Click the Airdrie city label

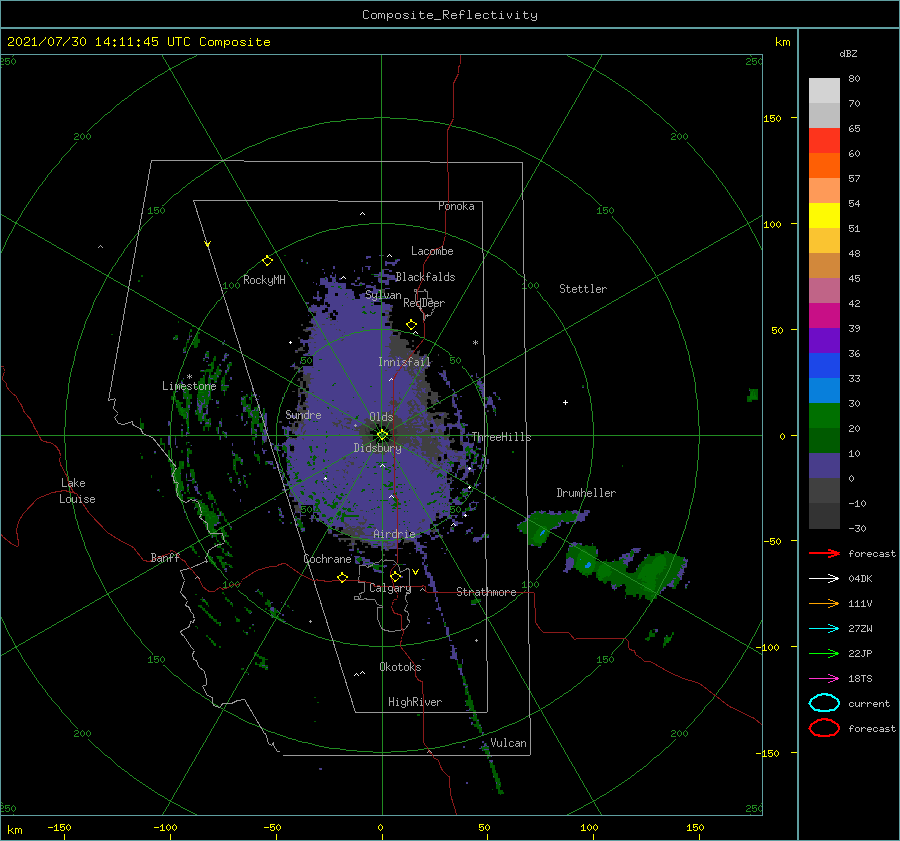point(394,534)
